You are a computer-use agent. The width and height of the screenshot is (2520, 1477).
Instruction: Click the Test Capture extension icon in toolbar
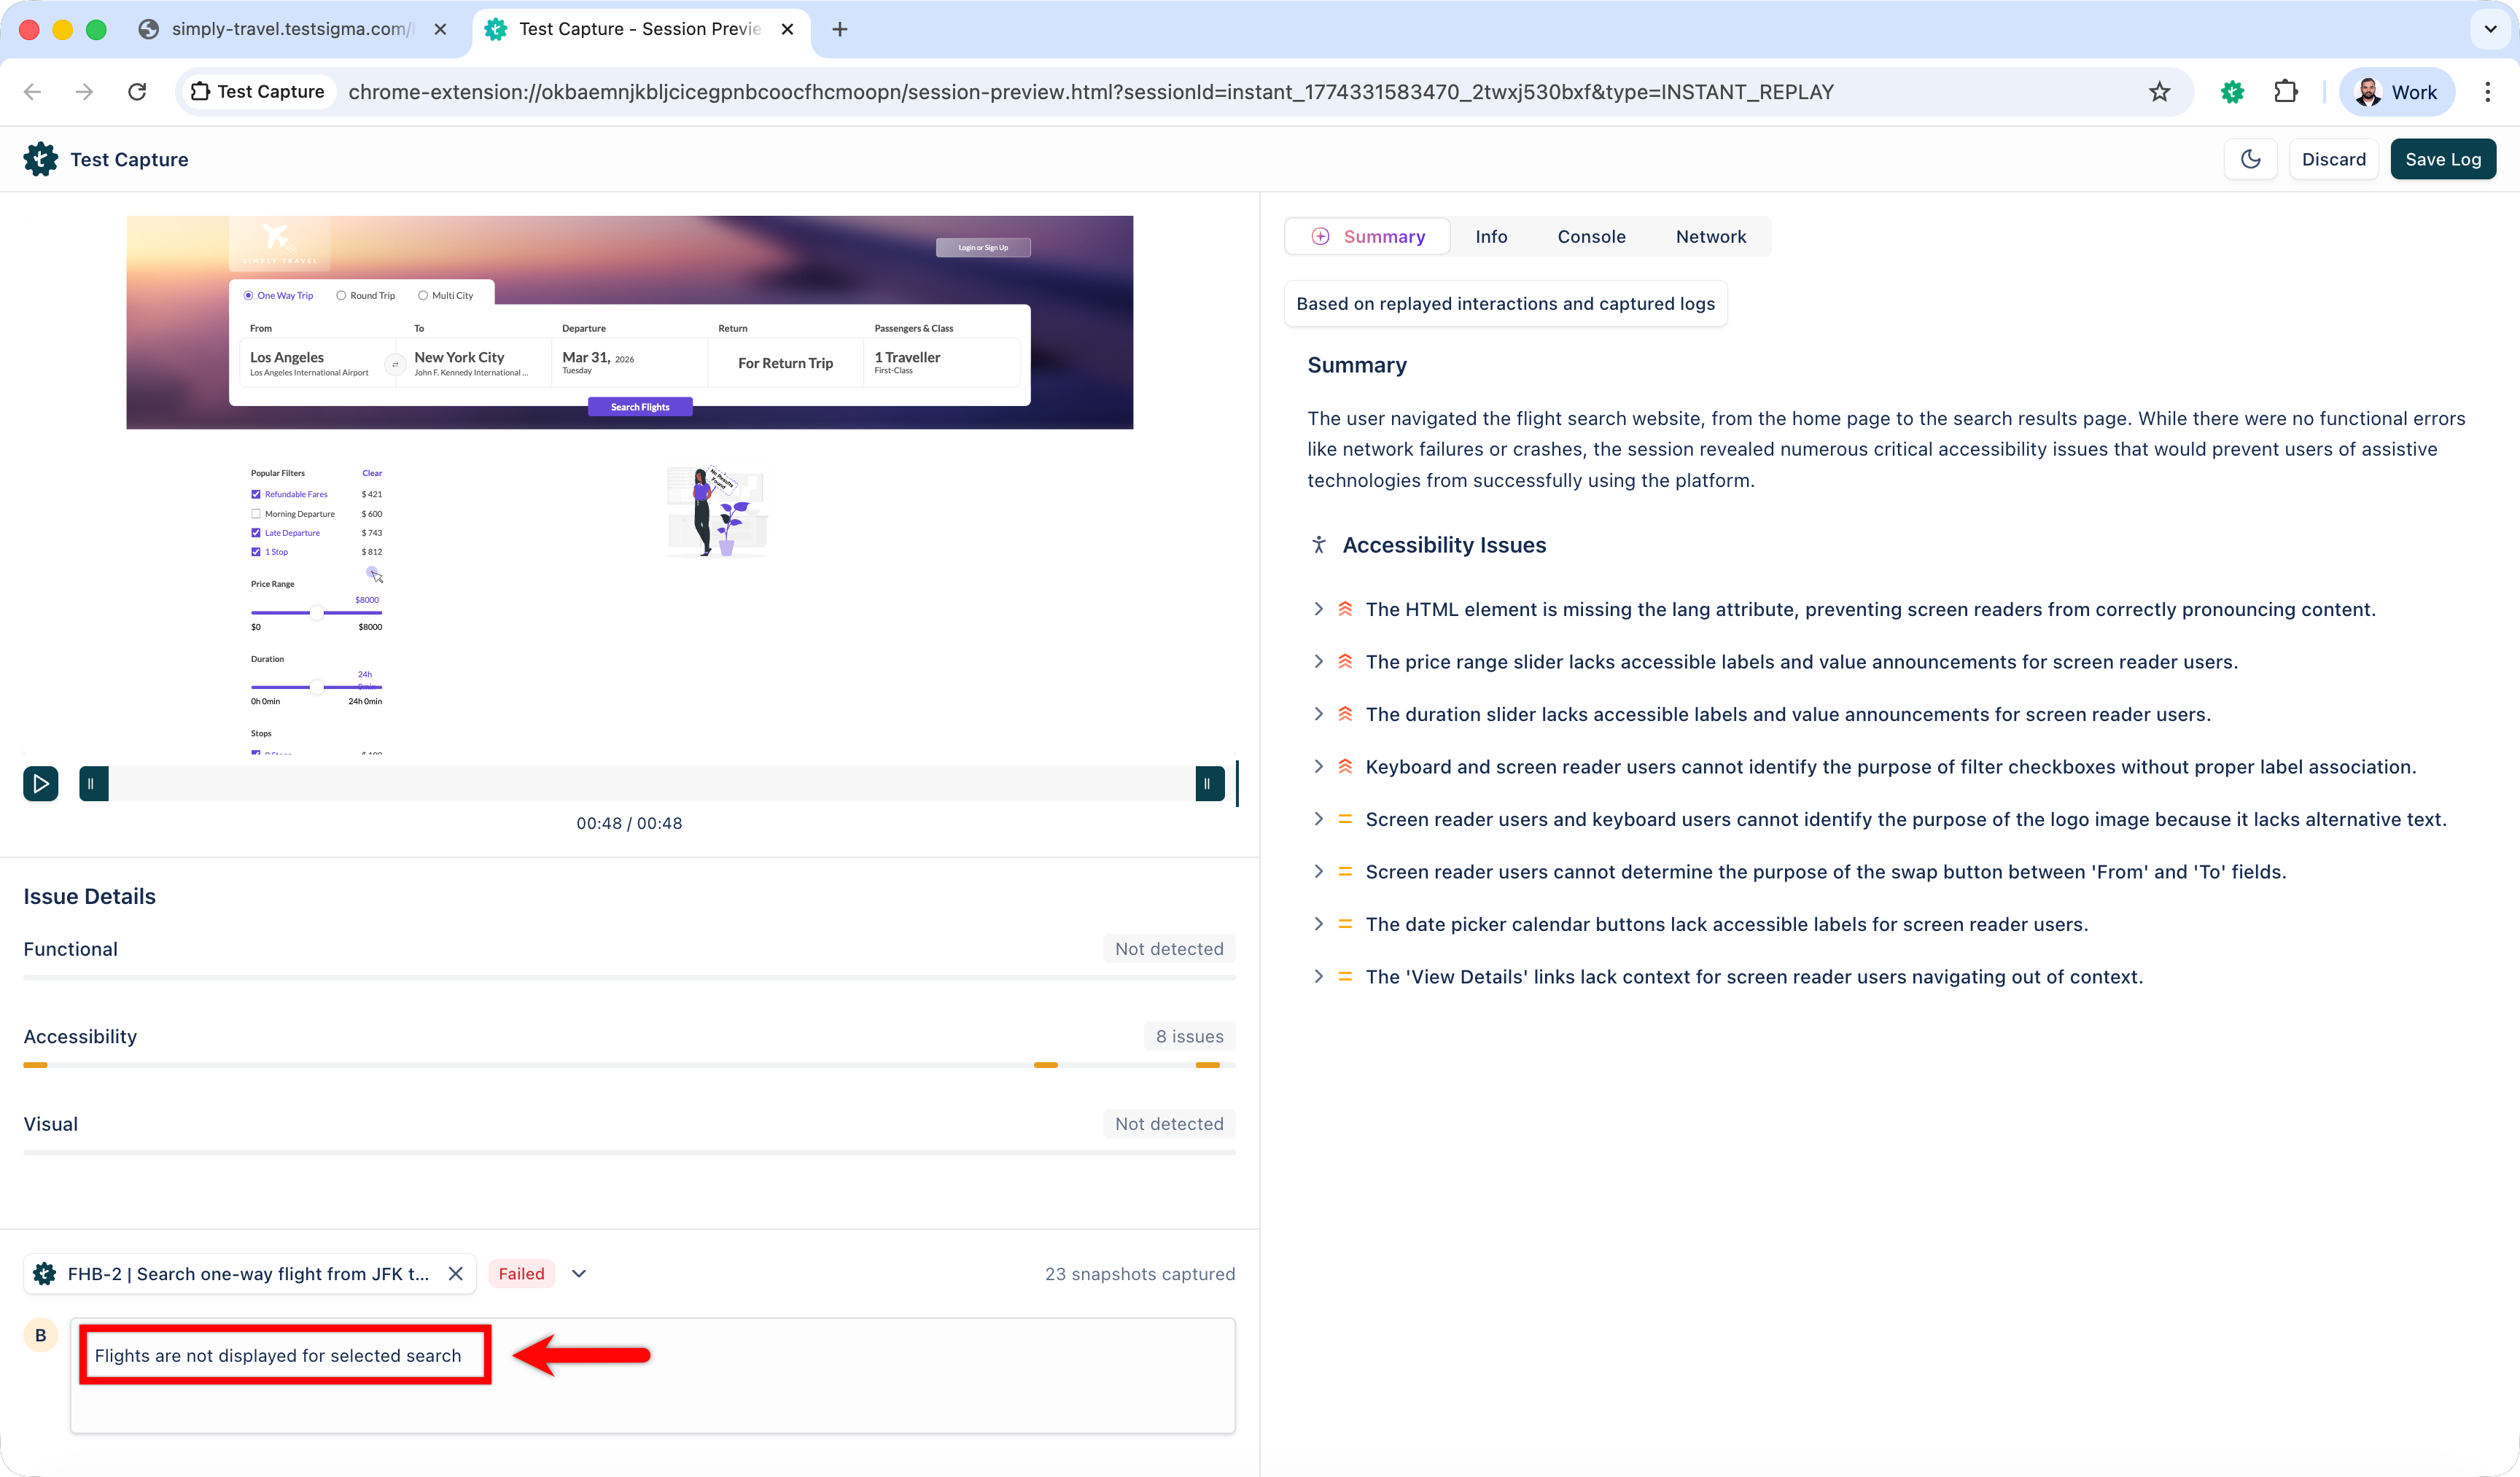[x=2232, y=92]
